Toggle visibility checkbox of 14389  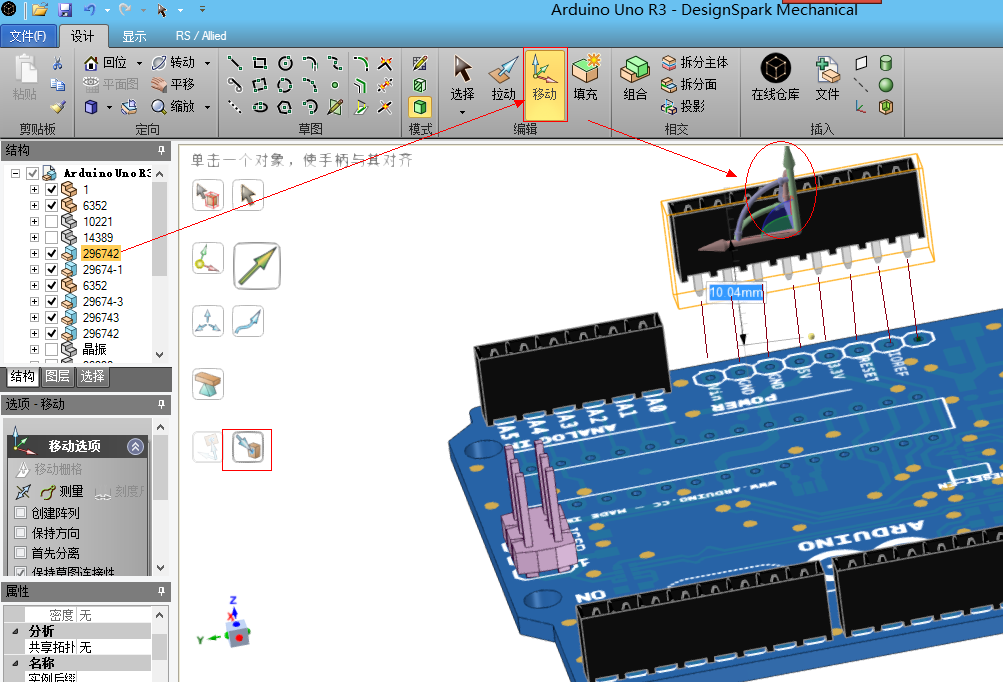[x=52, y=237]
